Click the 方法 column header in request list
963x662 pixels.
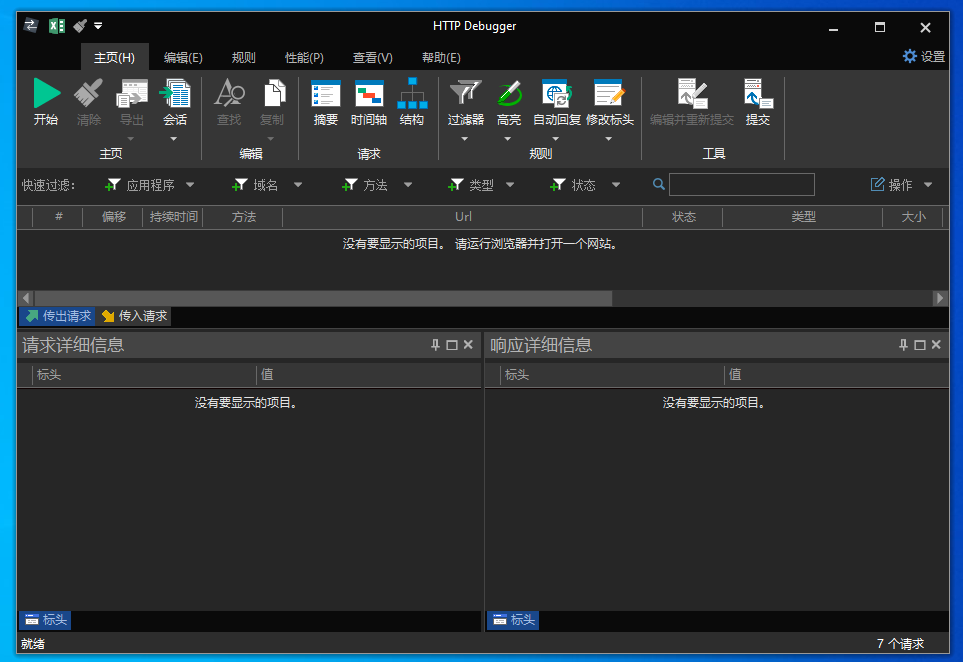(x=243, y=217)
